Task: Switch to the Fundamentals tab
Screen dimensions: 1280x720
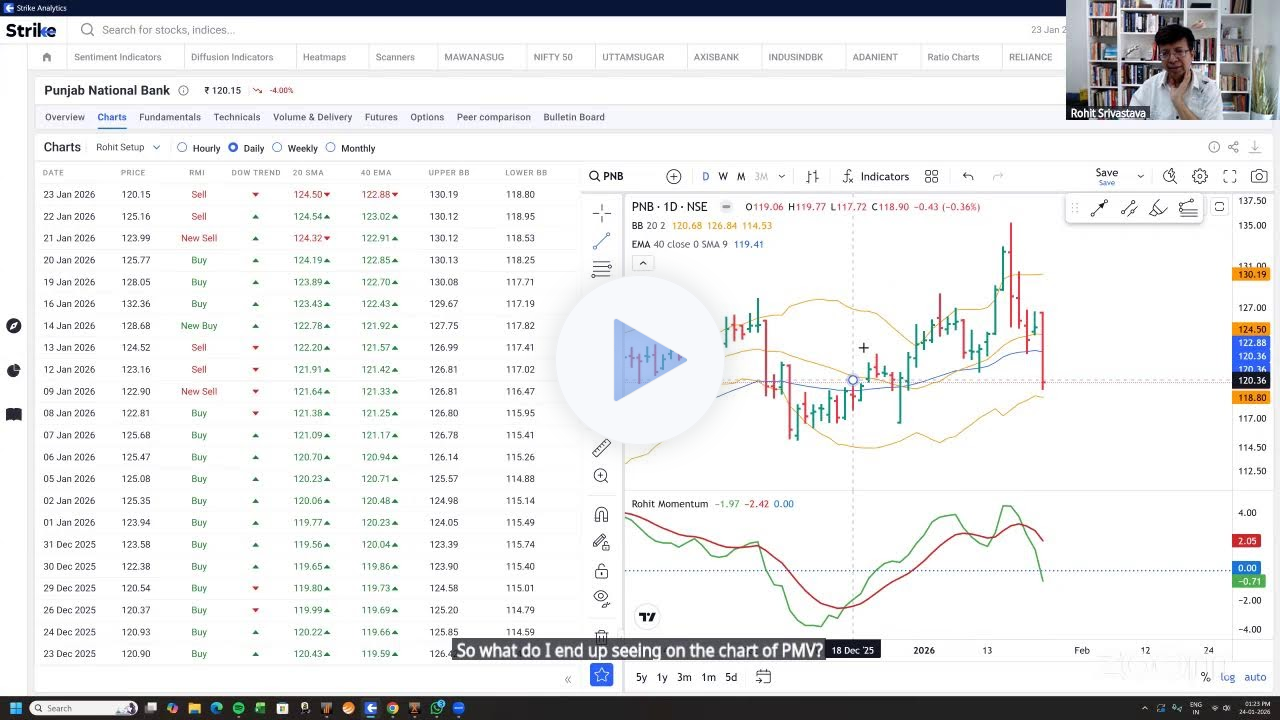Action: (x=169, y=117)
